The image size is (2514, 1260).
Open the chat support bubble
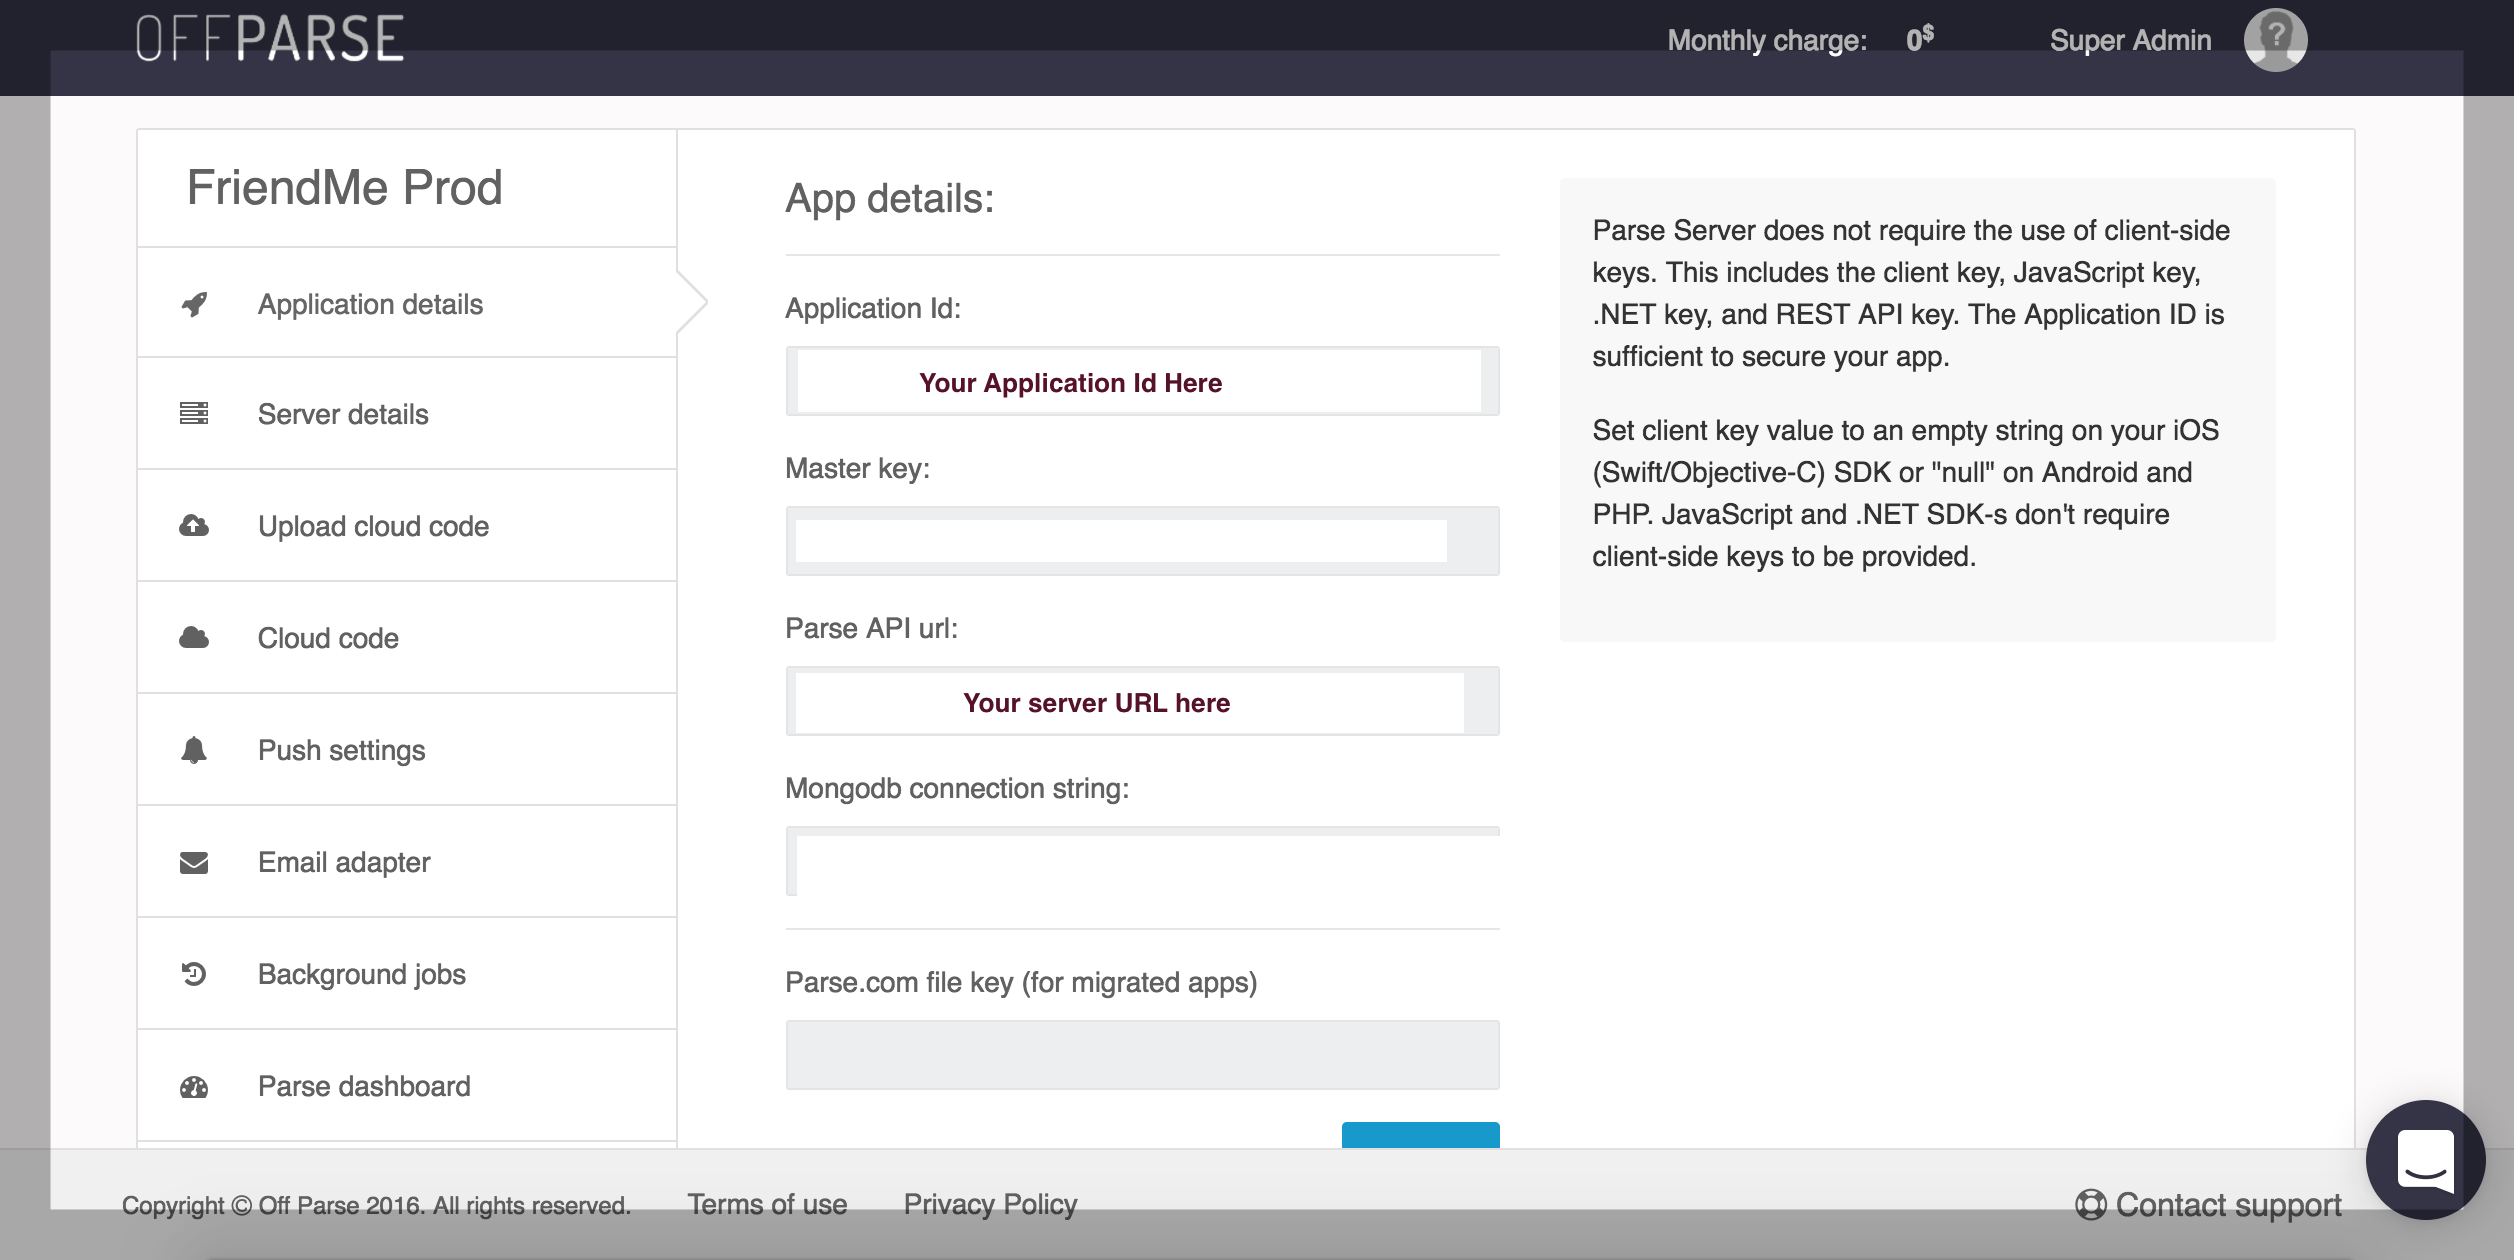tap(2425, 1160)
